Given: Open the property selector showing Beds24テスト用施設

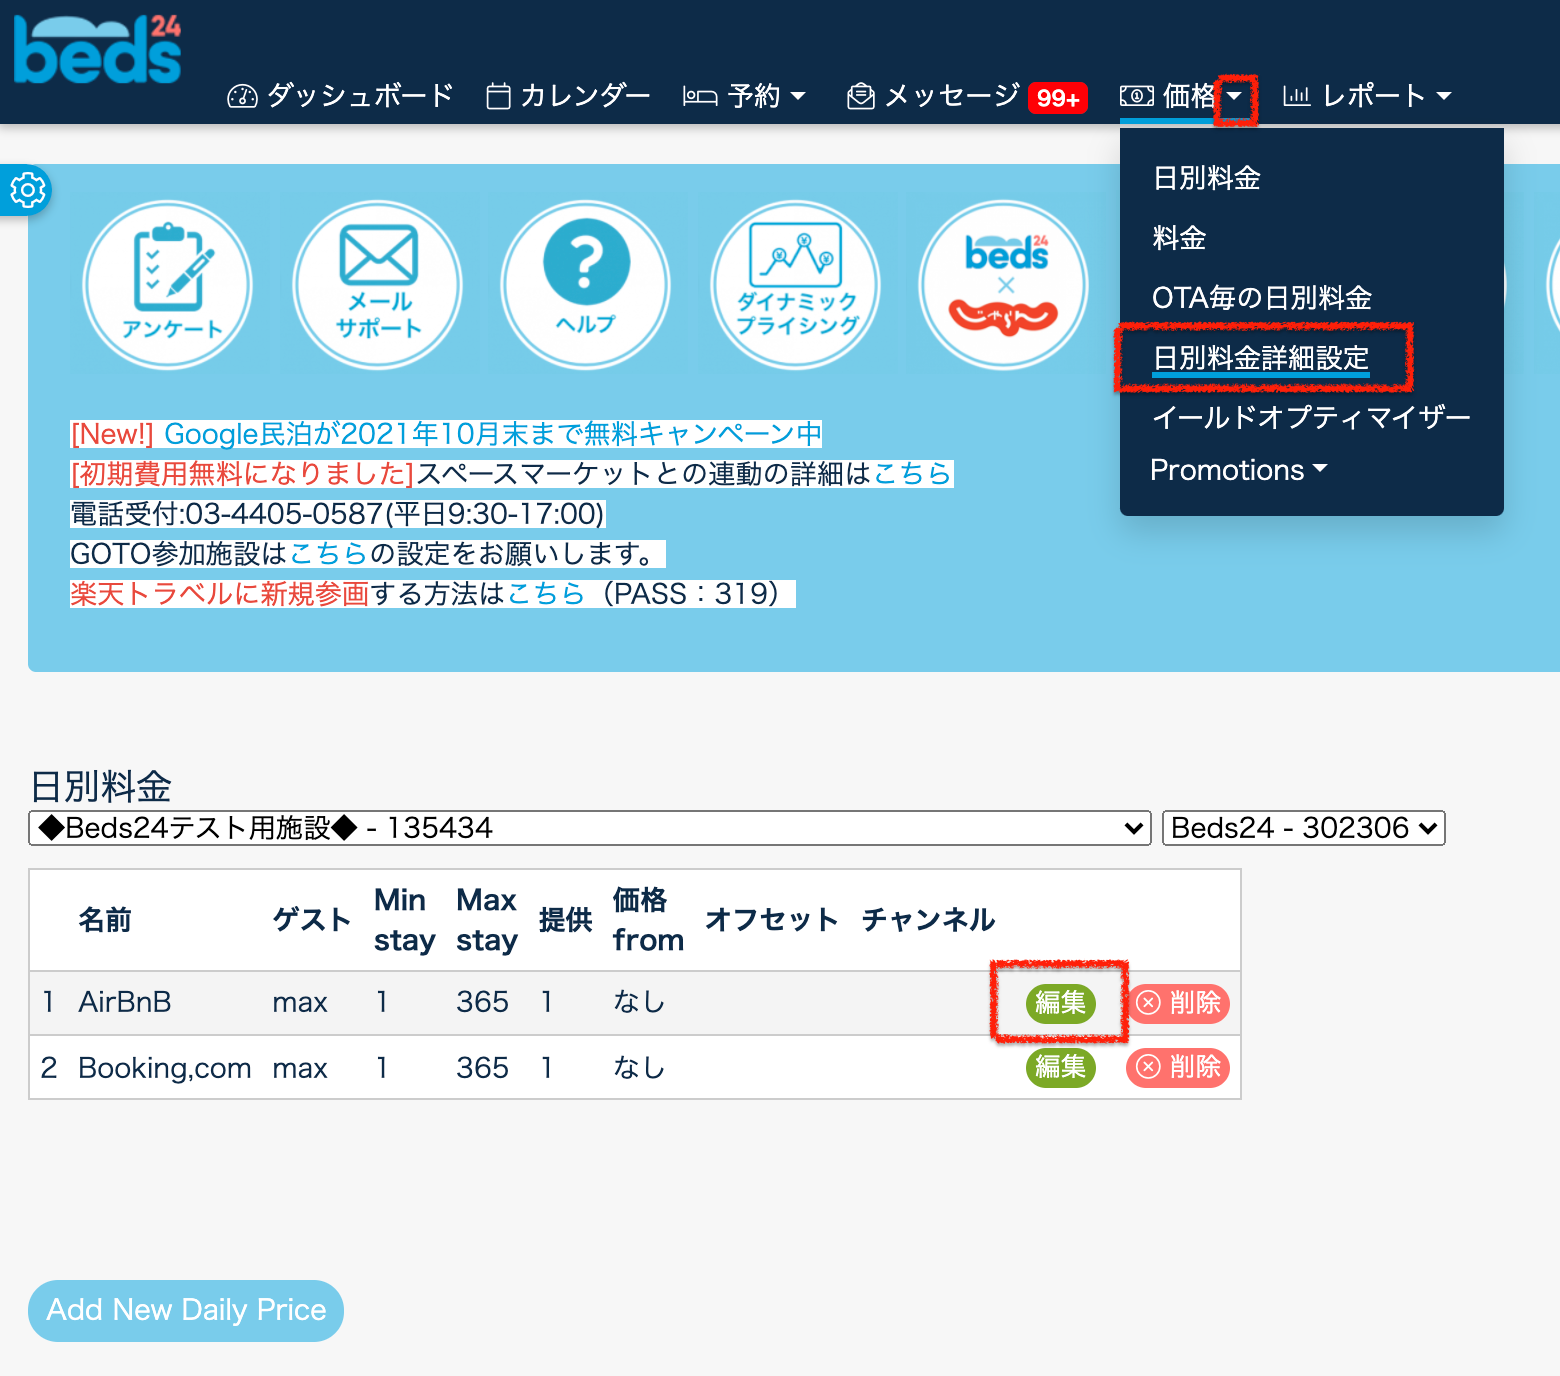Looking at the screenshot, I should coord(589,828).
